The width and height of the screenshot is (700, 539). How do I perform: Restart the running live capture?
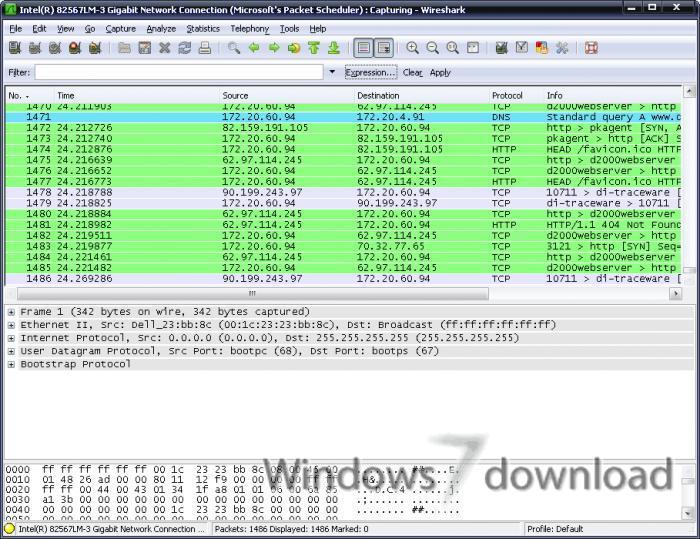tap(95, 48)
